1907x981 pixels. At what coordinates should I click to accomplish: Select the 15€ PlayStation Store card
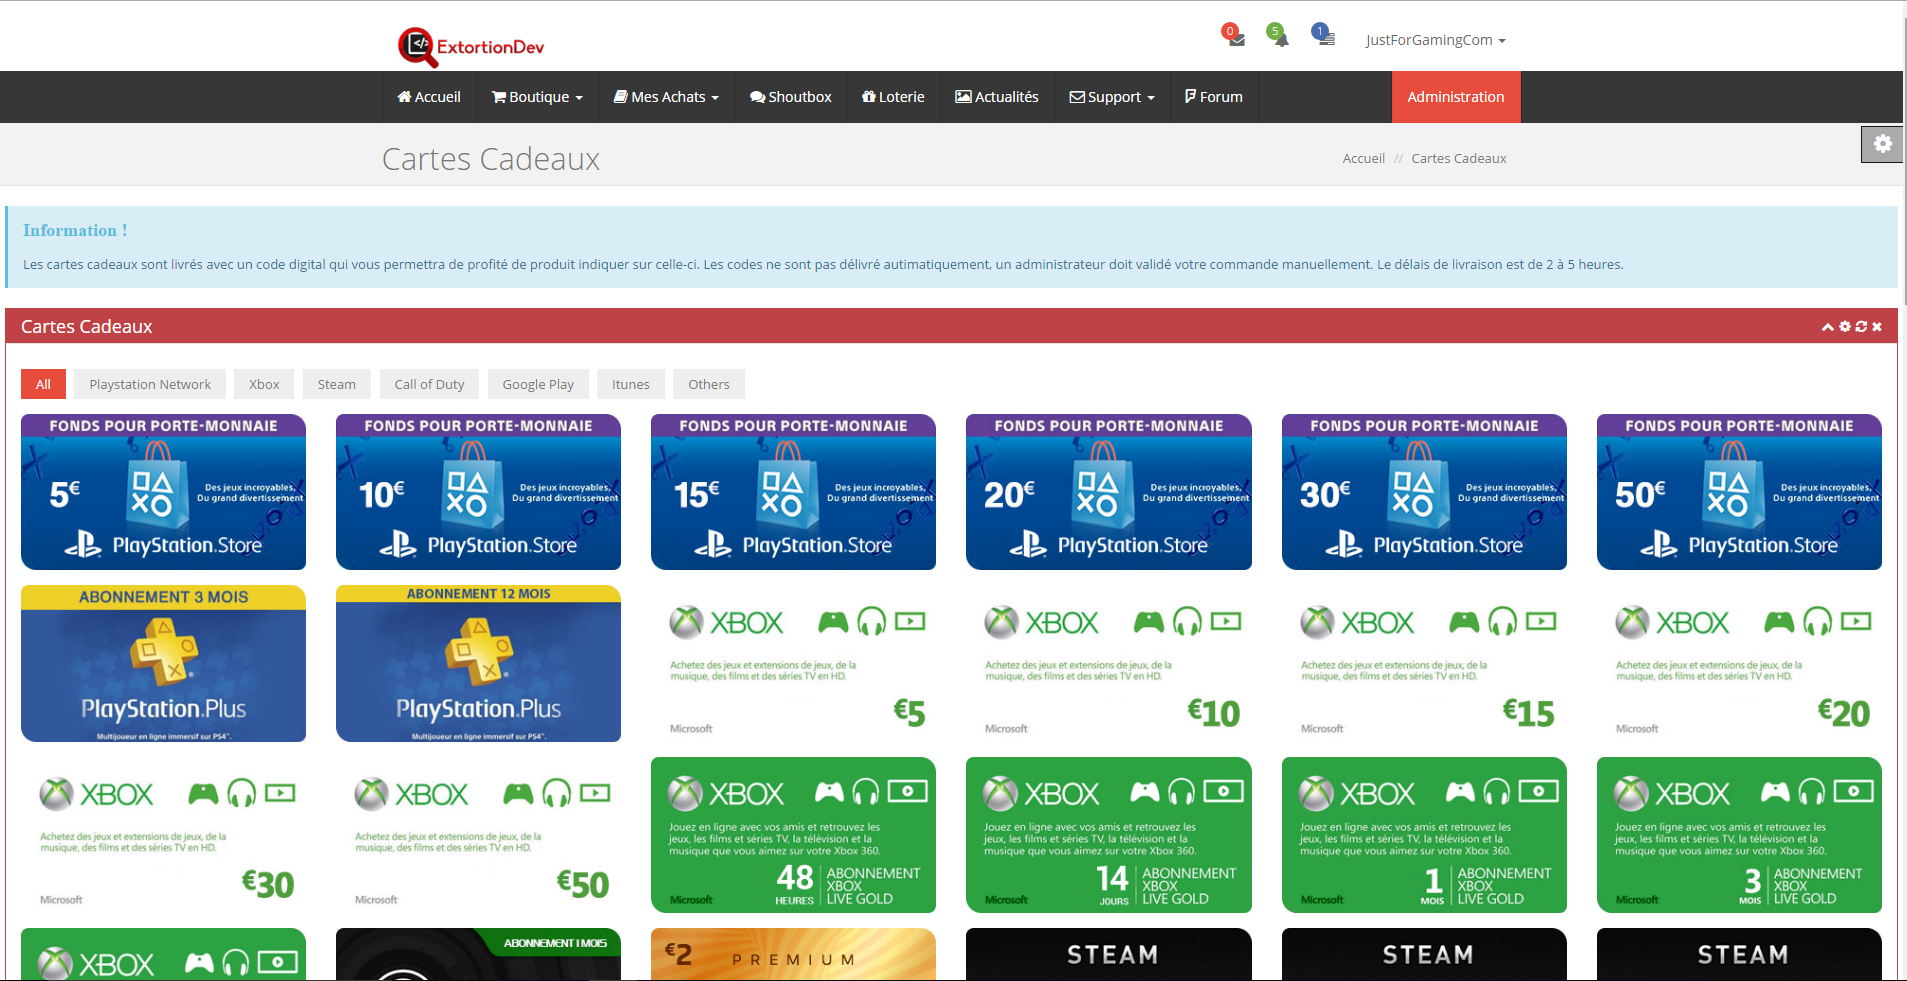coord(793,492)
